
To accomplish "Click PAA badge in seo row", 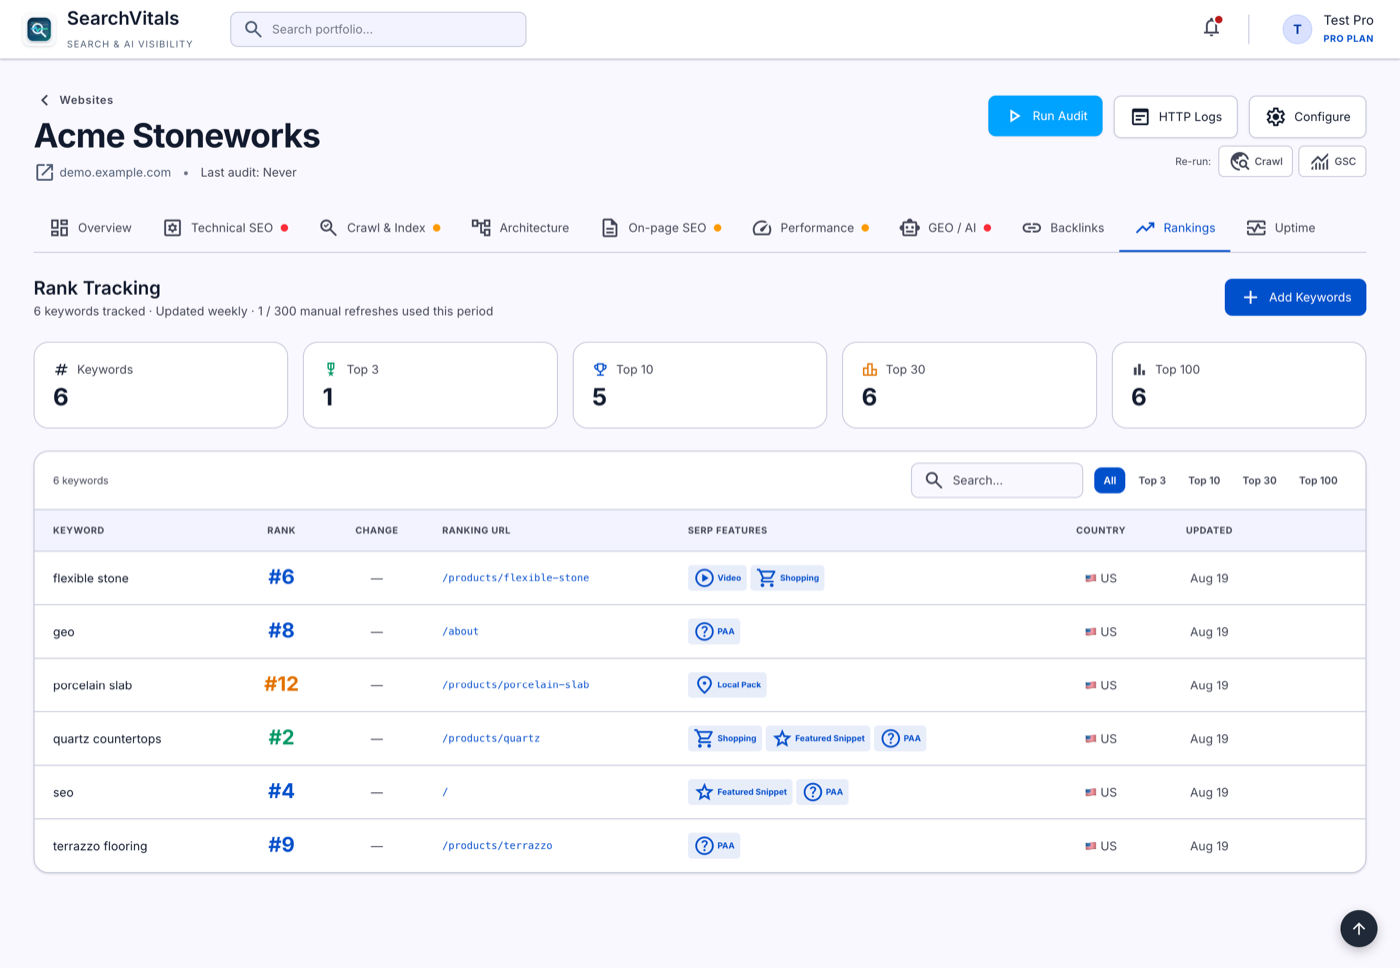I will tap(823, 792).
